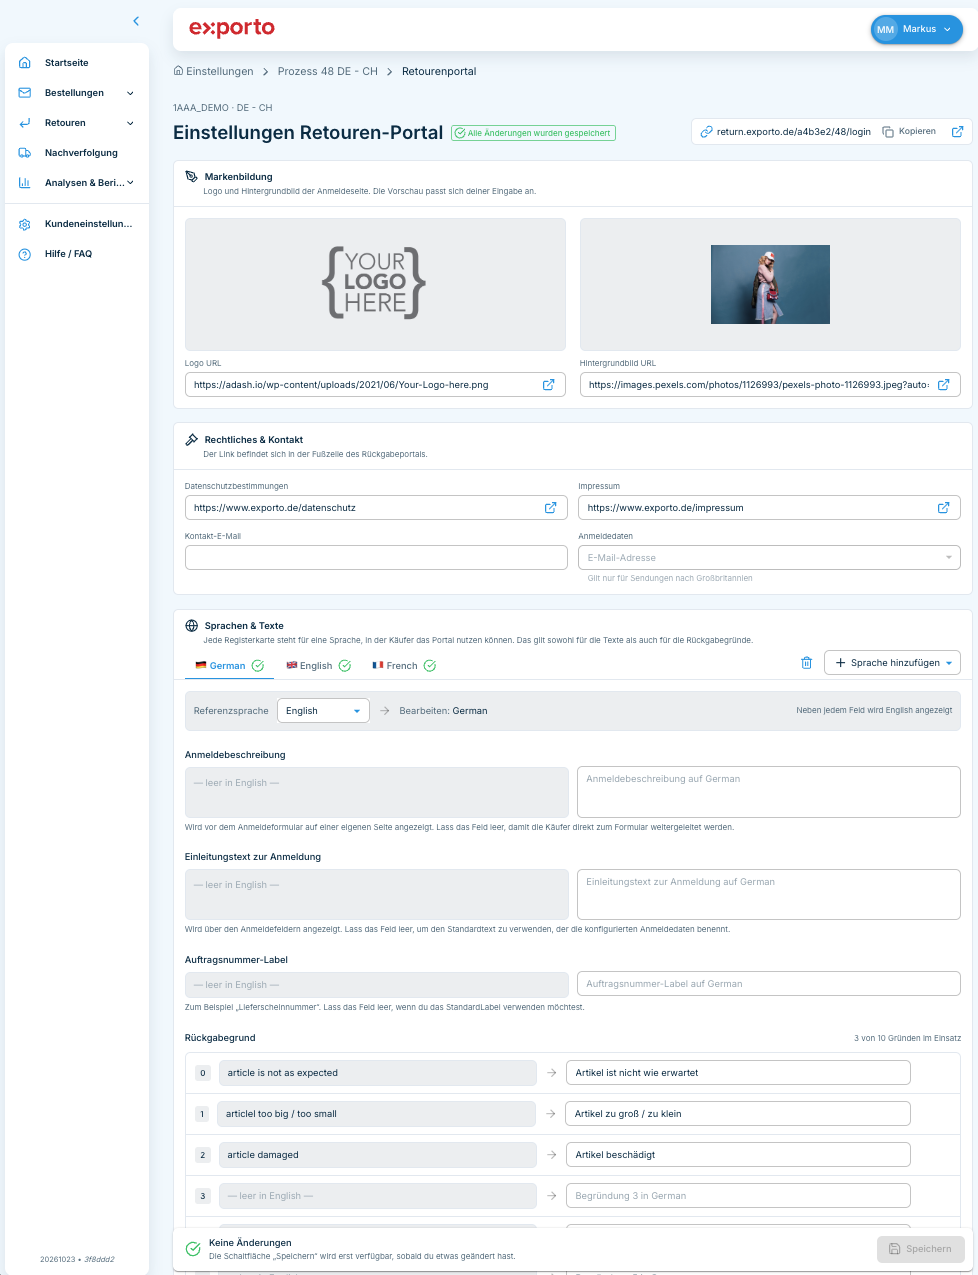Screen dimensions: 978x1275
Task: Focus the Auftragsnummer-Label auf German field
Action: point(769,984)
